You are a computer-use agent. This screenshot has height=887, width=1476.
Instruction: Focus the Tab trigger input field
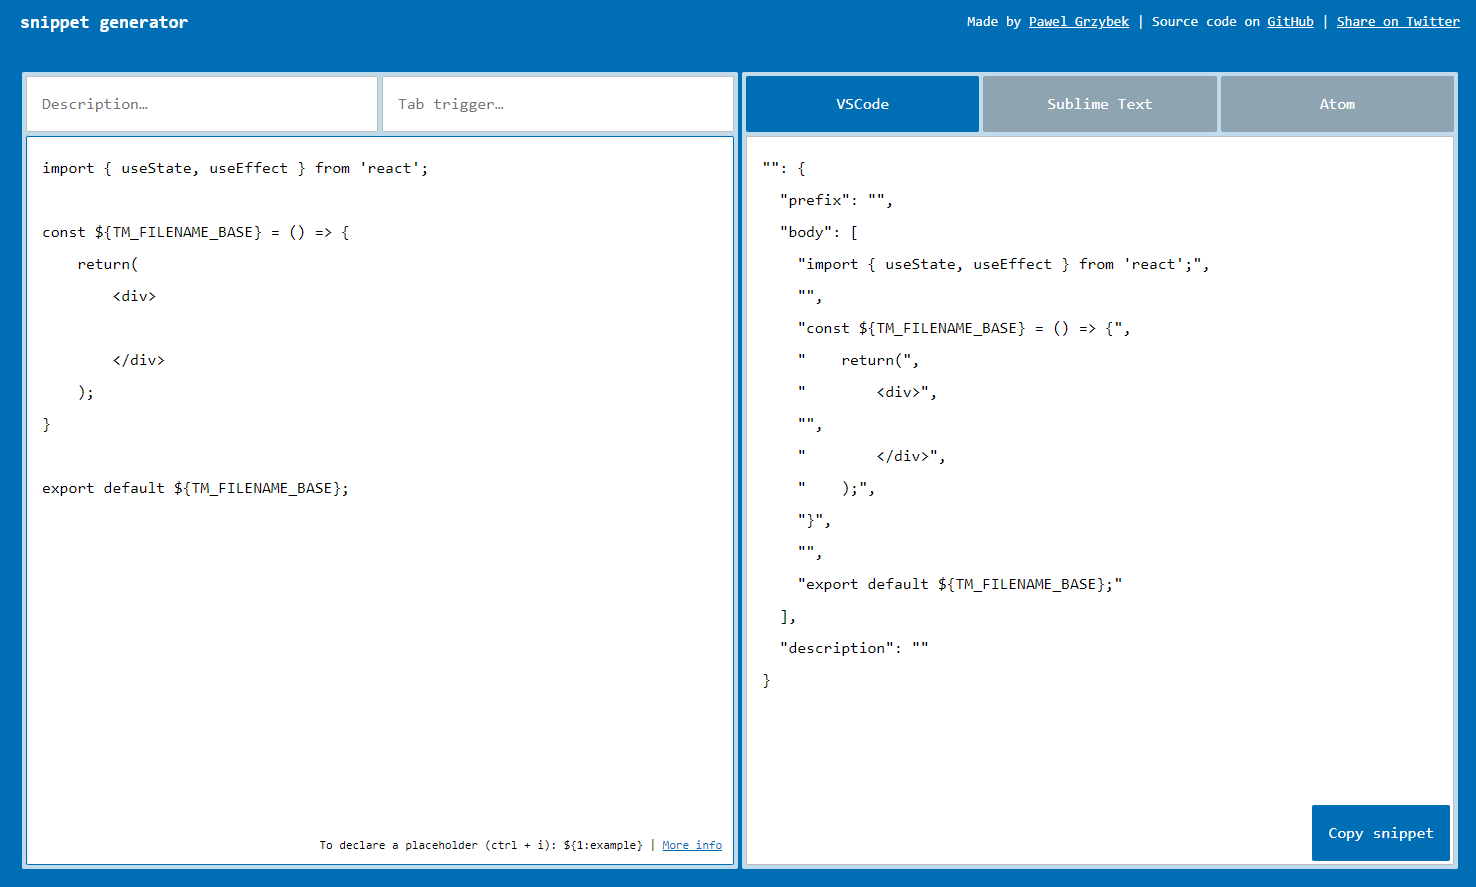point(558,104)
